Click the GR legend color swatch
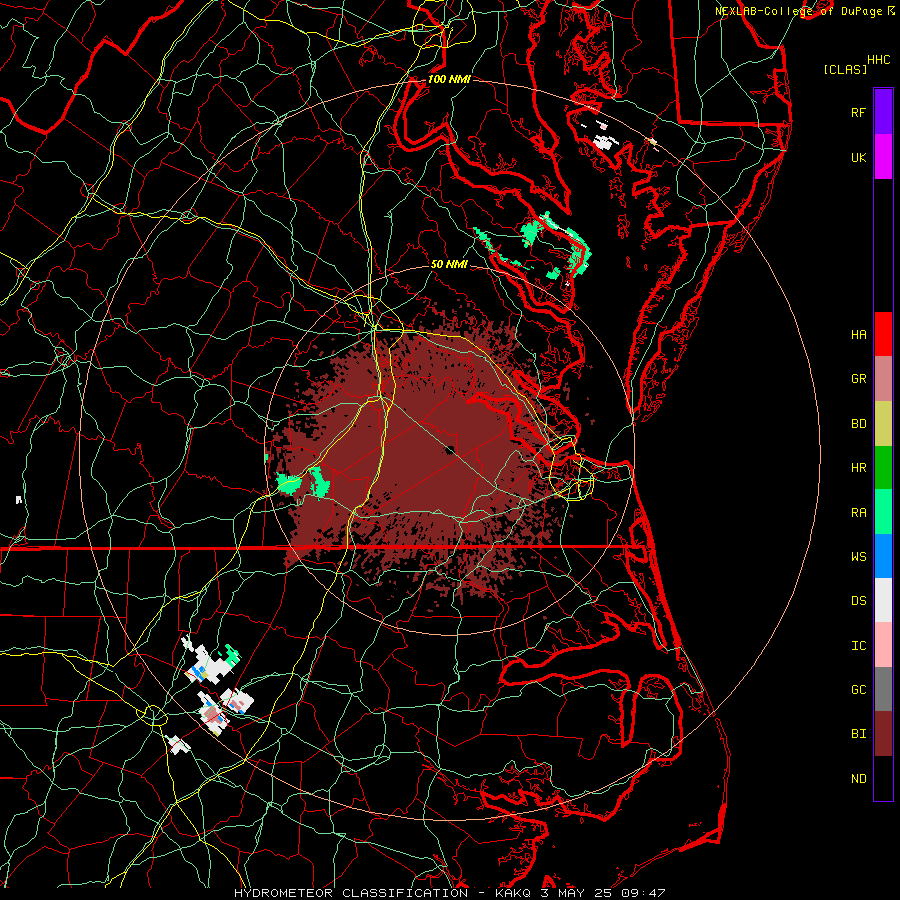This screenshot has width=900, height=900. click(x=883, y=379)
